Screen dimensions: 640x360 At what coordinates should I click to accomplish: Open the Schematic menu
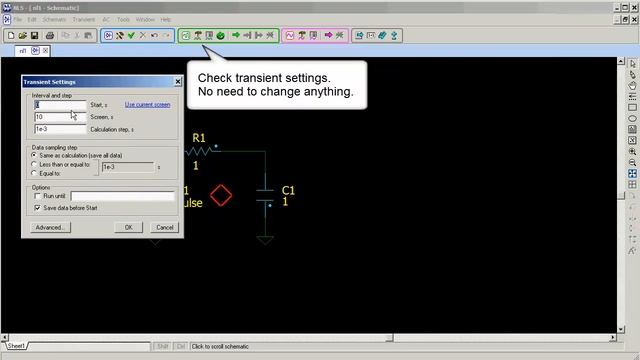click(x=54, y=20)
